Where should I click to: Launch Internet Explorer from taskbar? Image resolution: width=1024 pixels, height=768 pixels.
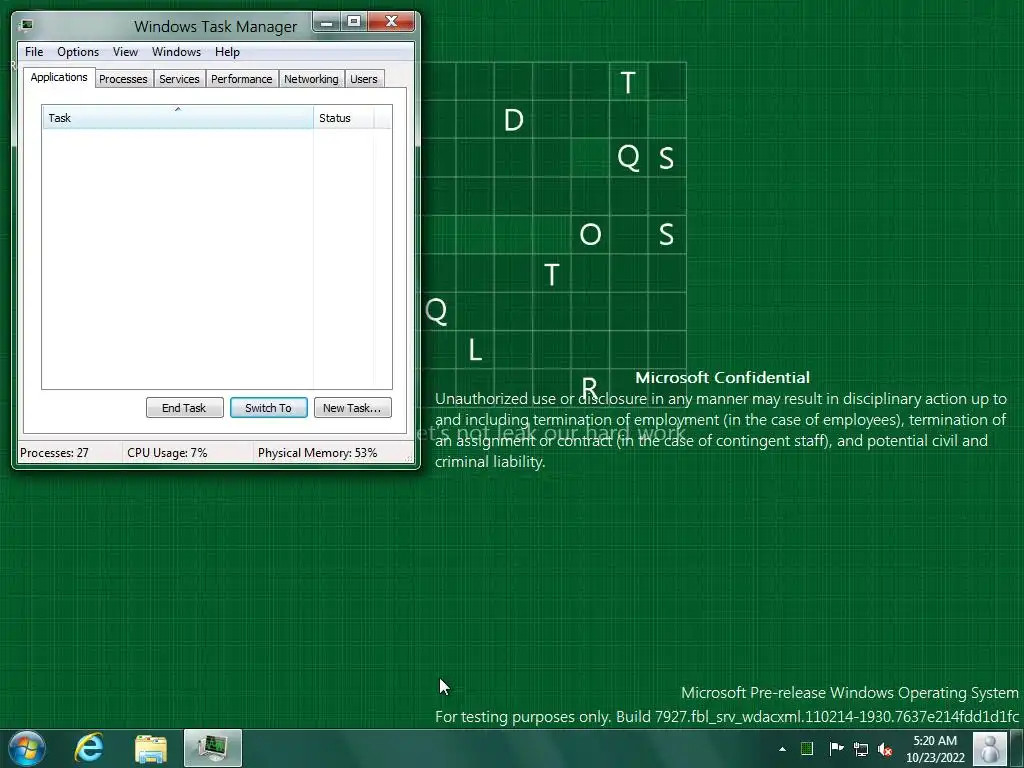89,748
